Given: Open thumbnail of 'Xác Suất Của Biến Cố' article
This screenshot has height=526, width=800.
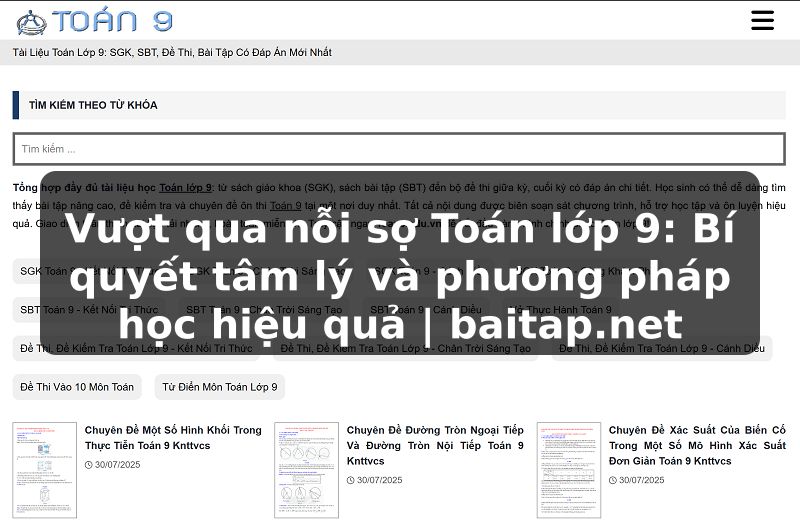Looking at the screenshot, I should [x=569, y=470].
